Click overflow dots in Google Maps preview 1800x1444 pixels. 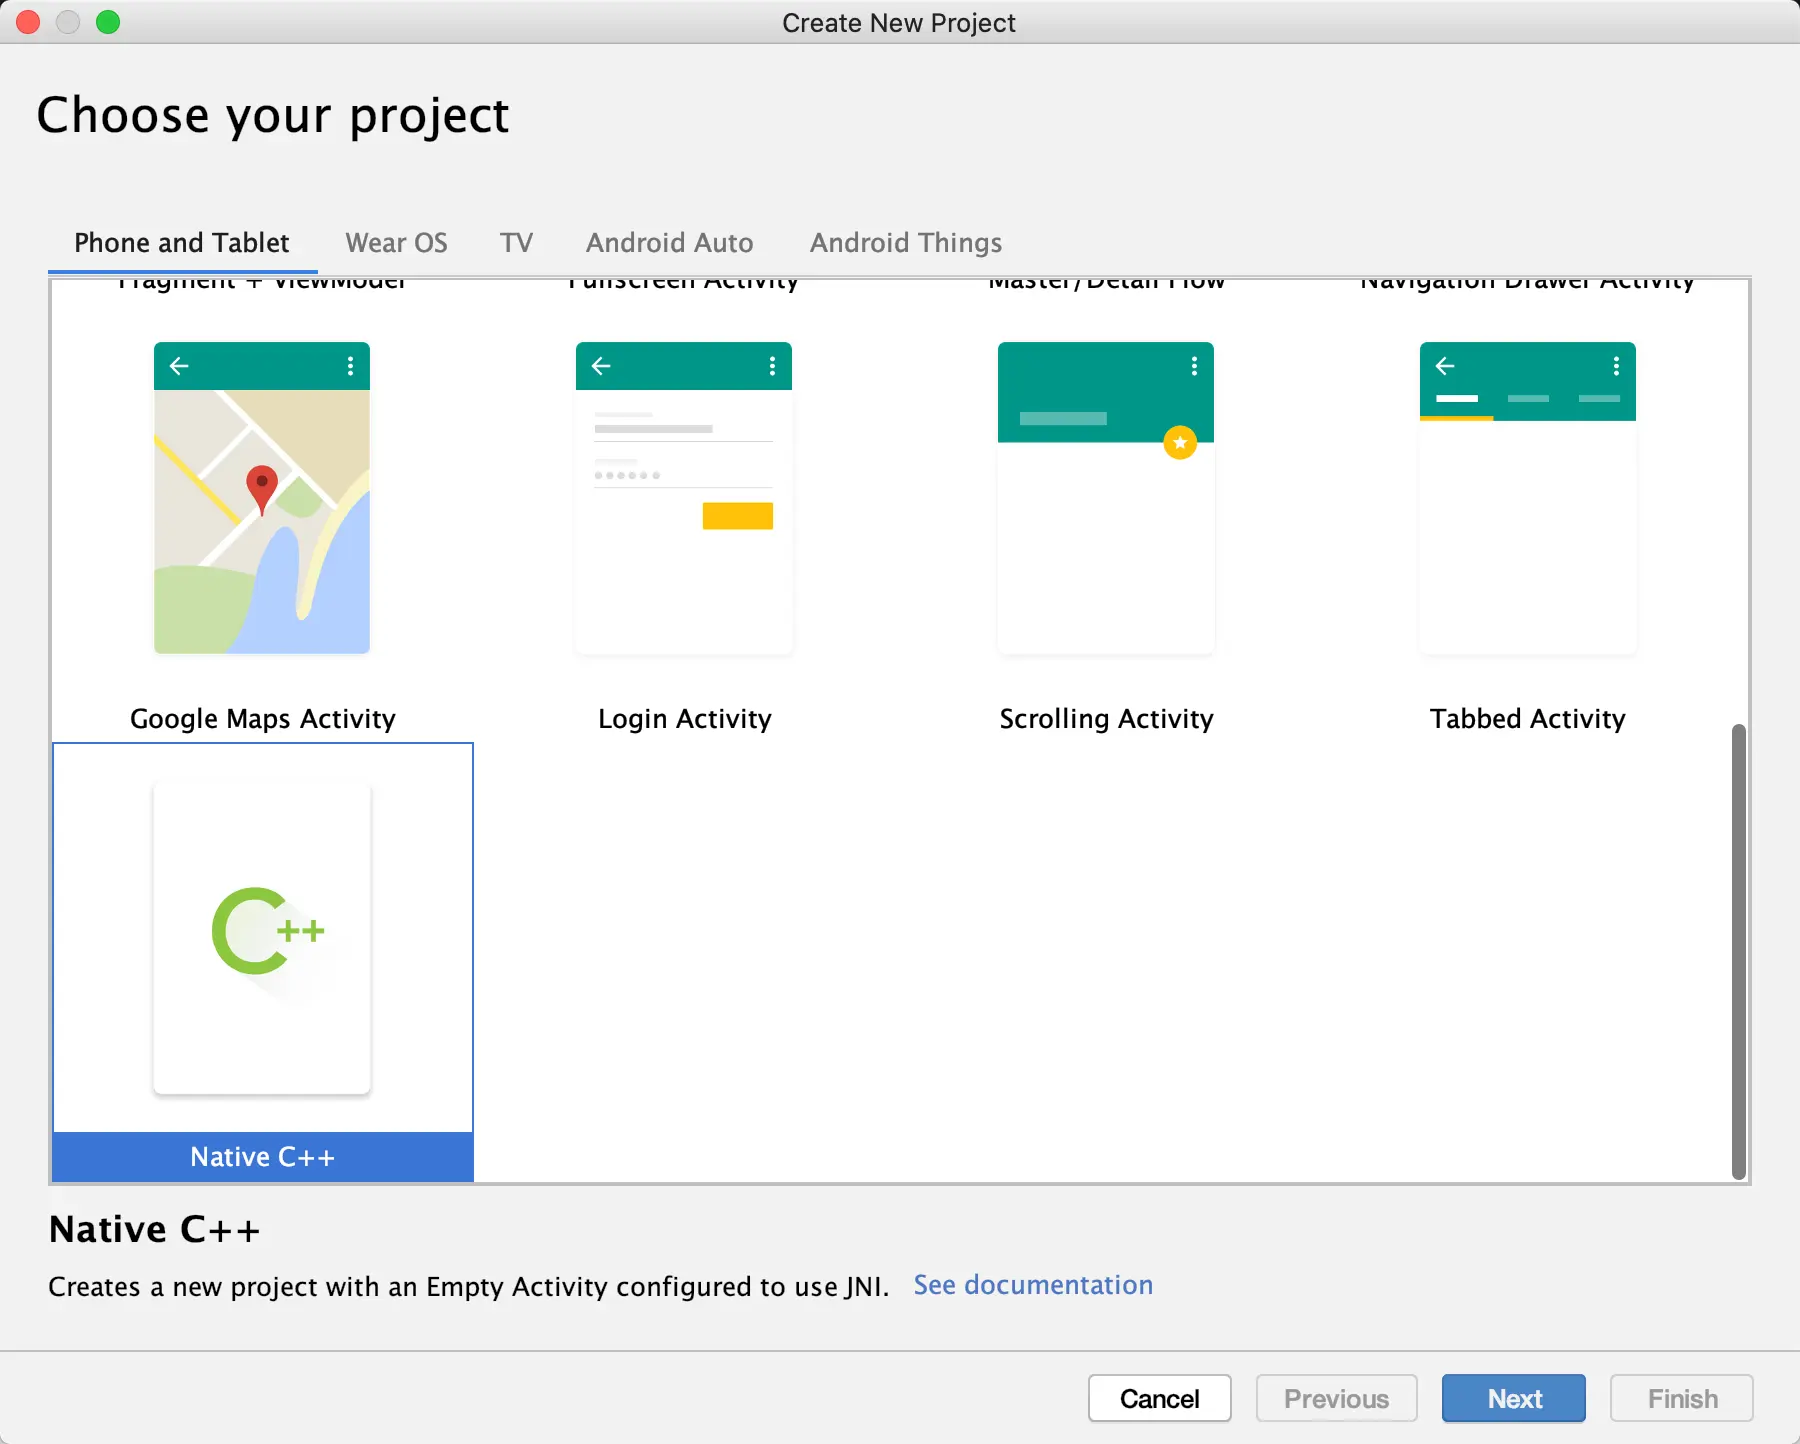350,366
